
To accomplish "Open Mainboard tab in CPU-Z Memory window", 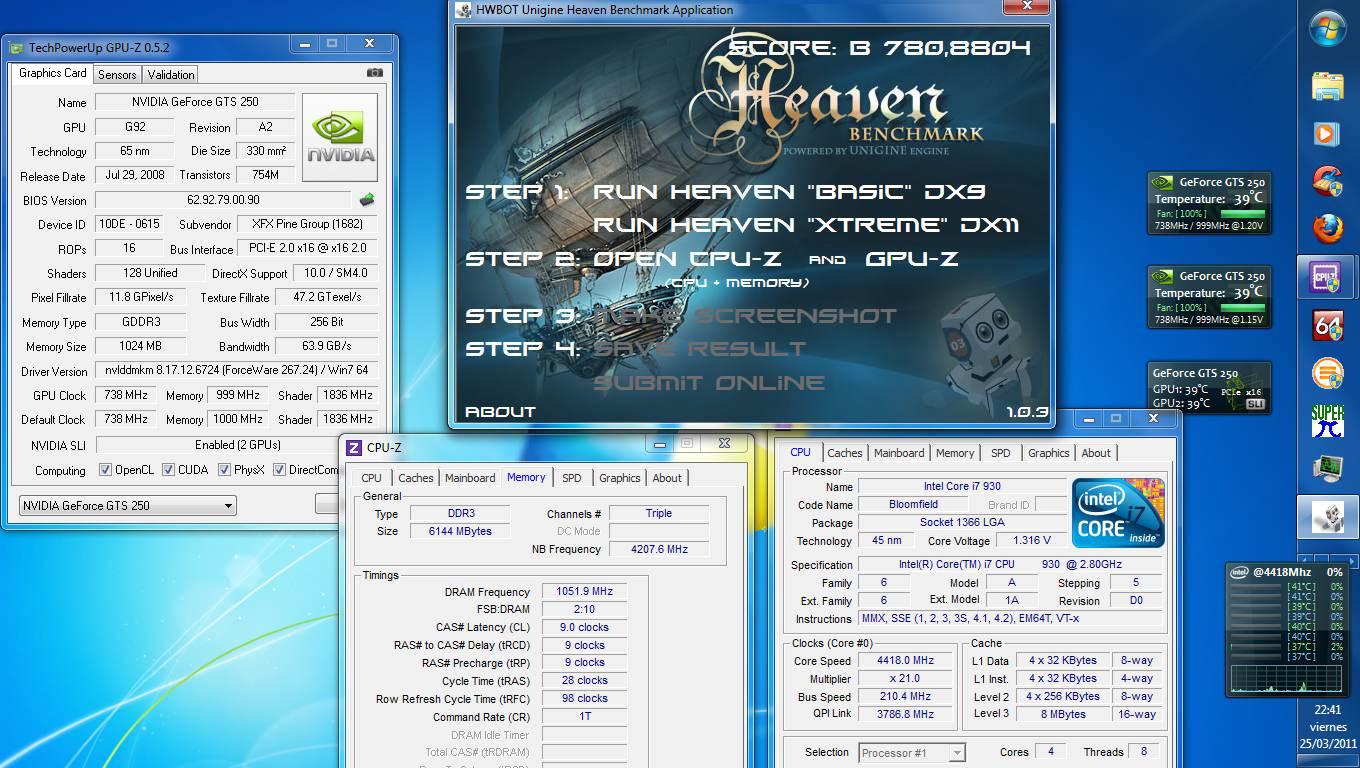I will (470, 478).
